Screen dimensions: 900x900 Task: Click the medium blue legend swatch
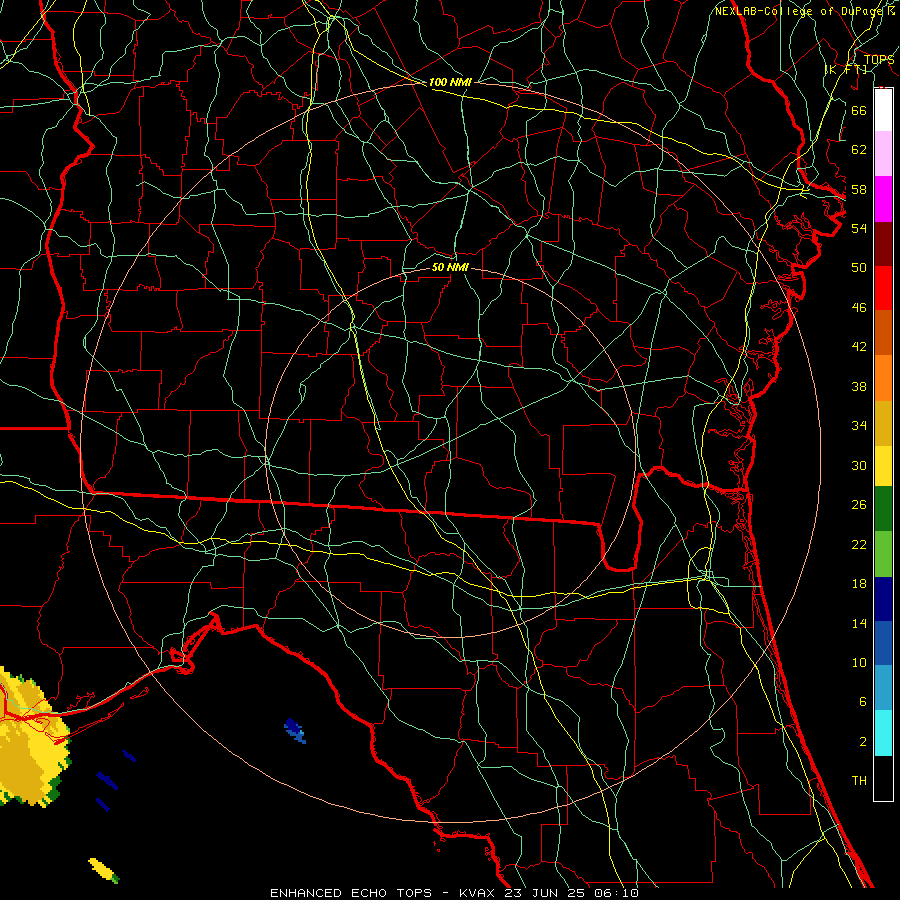(883, 643)
